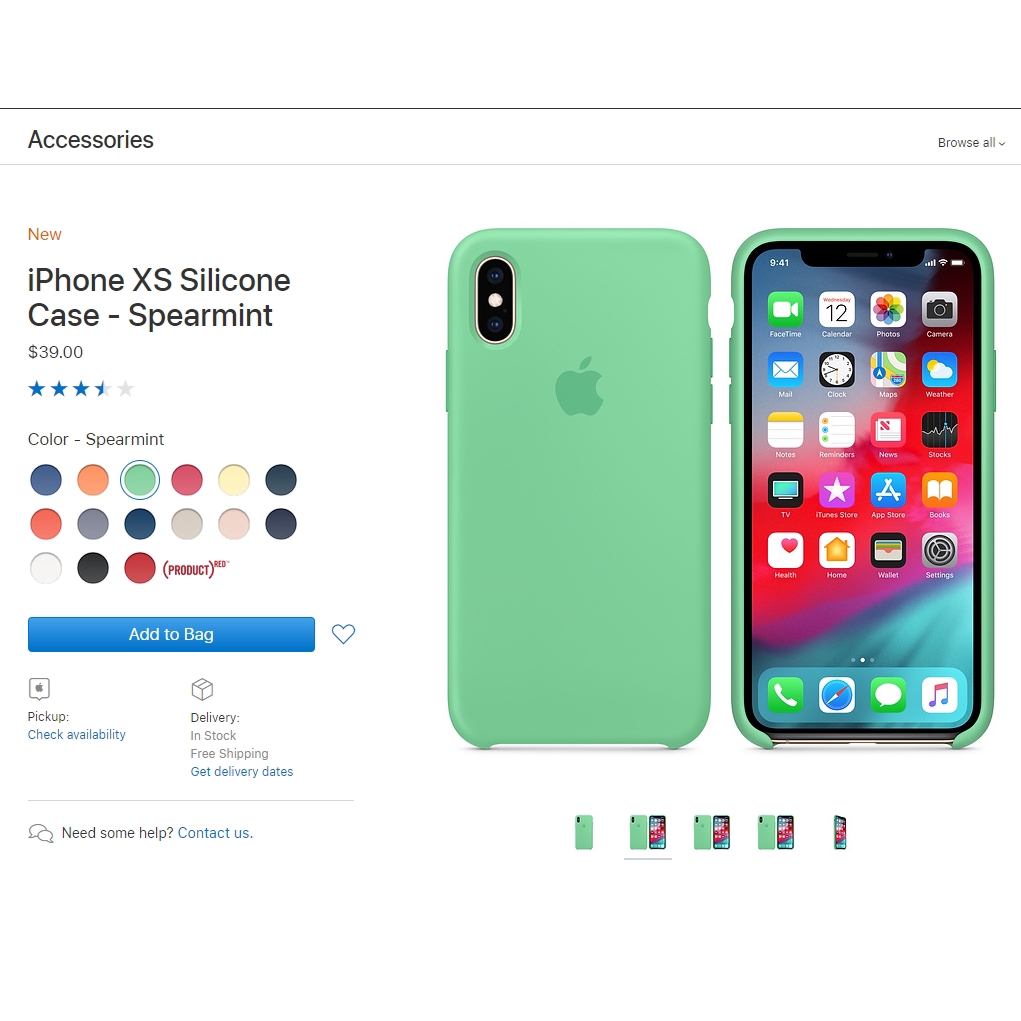Open the Accessories section heading

91,139
